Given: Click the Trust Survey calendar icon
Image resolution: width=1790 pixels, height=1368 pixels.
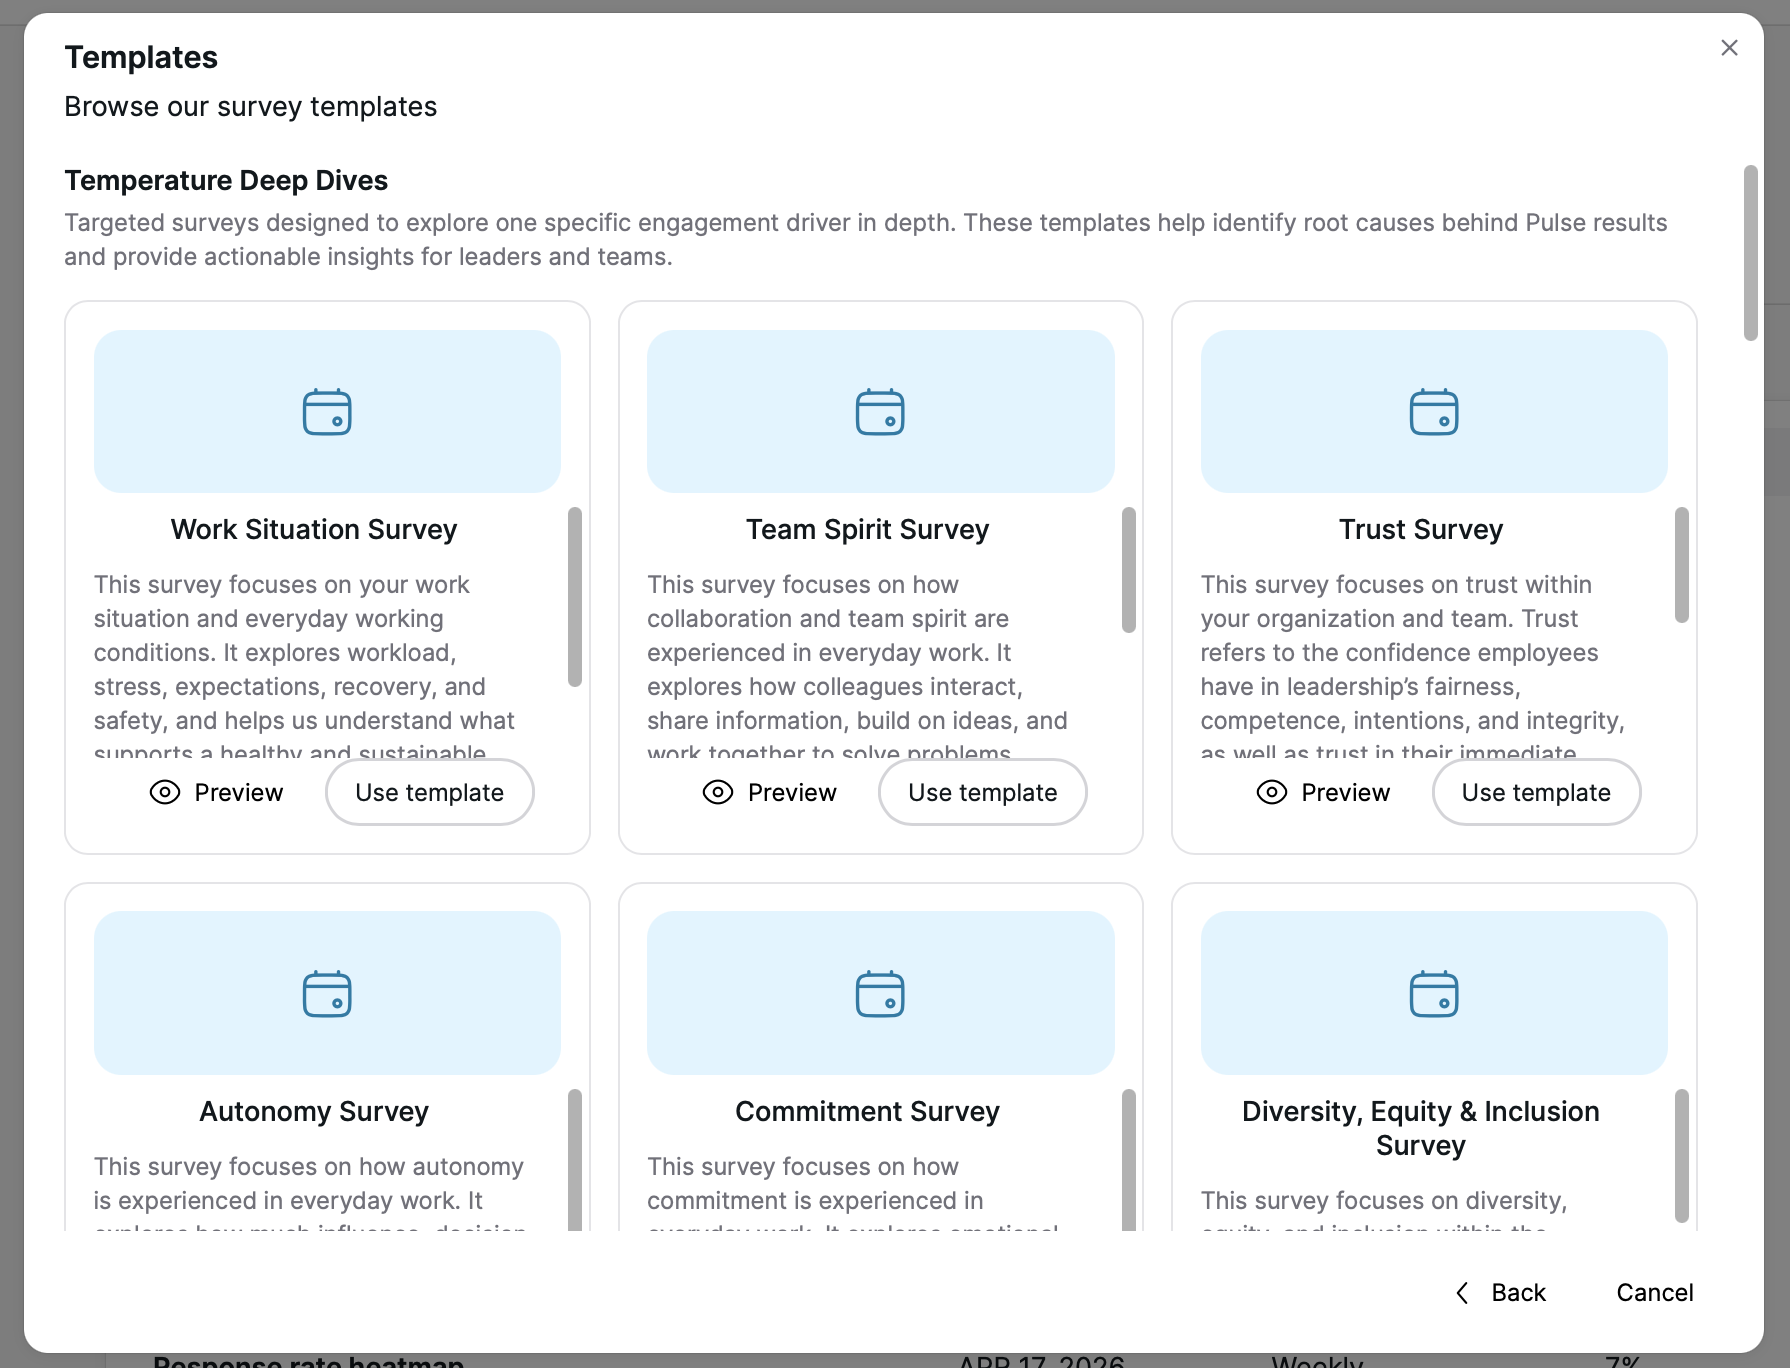Looking at the screenshot, I should pyautogui.click(x=1434, y=412).
